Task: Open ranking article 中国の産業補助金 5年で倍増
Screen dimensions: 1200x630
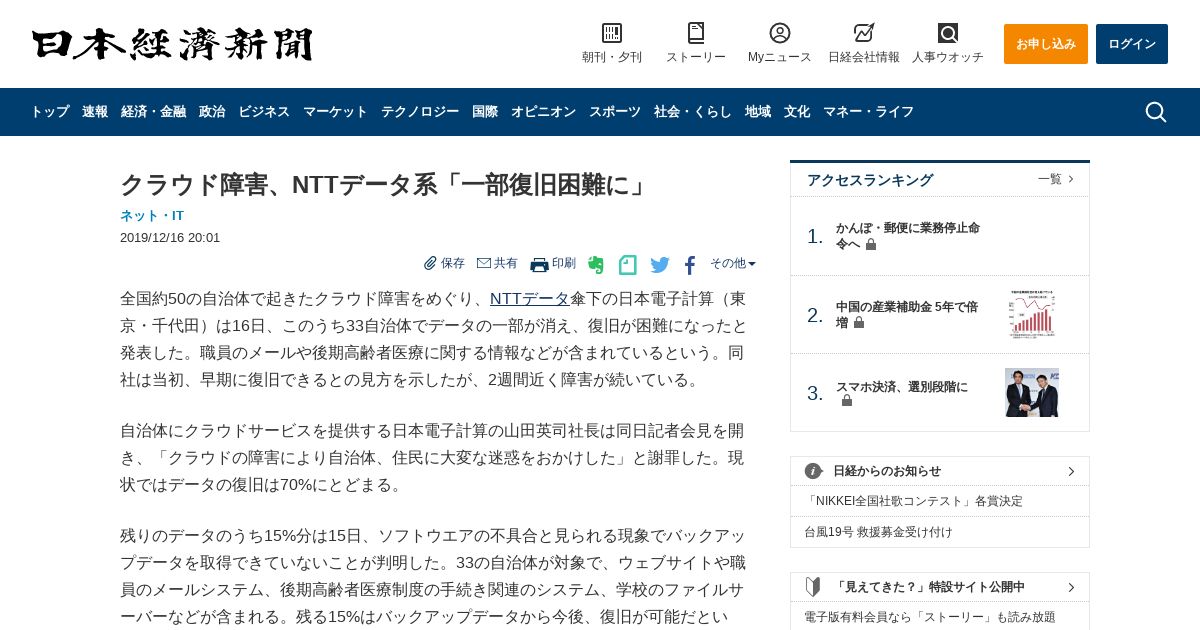Action: coord(907,314)
